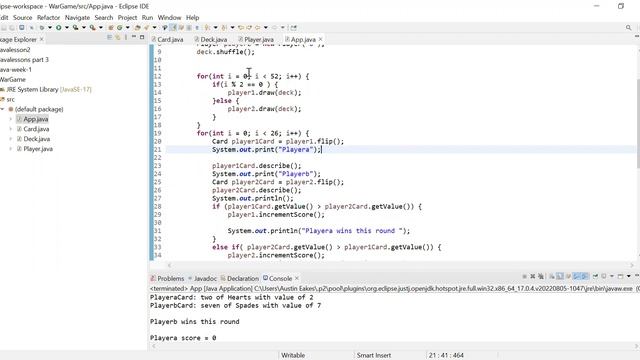Click the New Java Package icon
640x360 pixels.
[111, 28]
